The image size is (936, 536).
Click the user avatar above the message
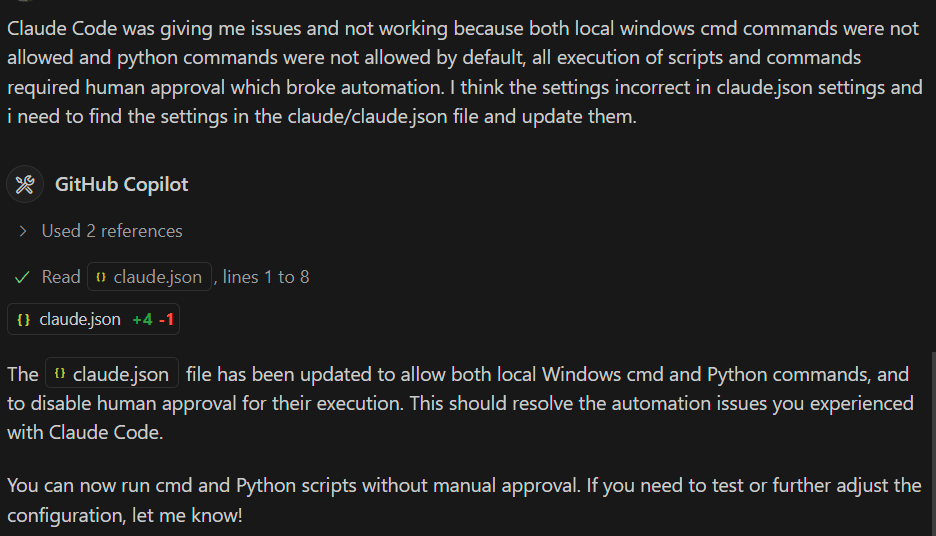25,3
